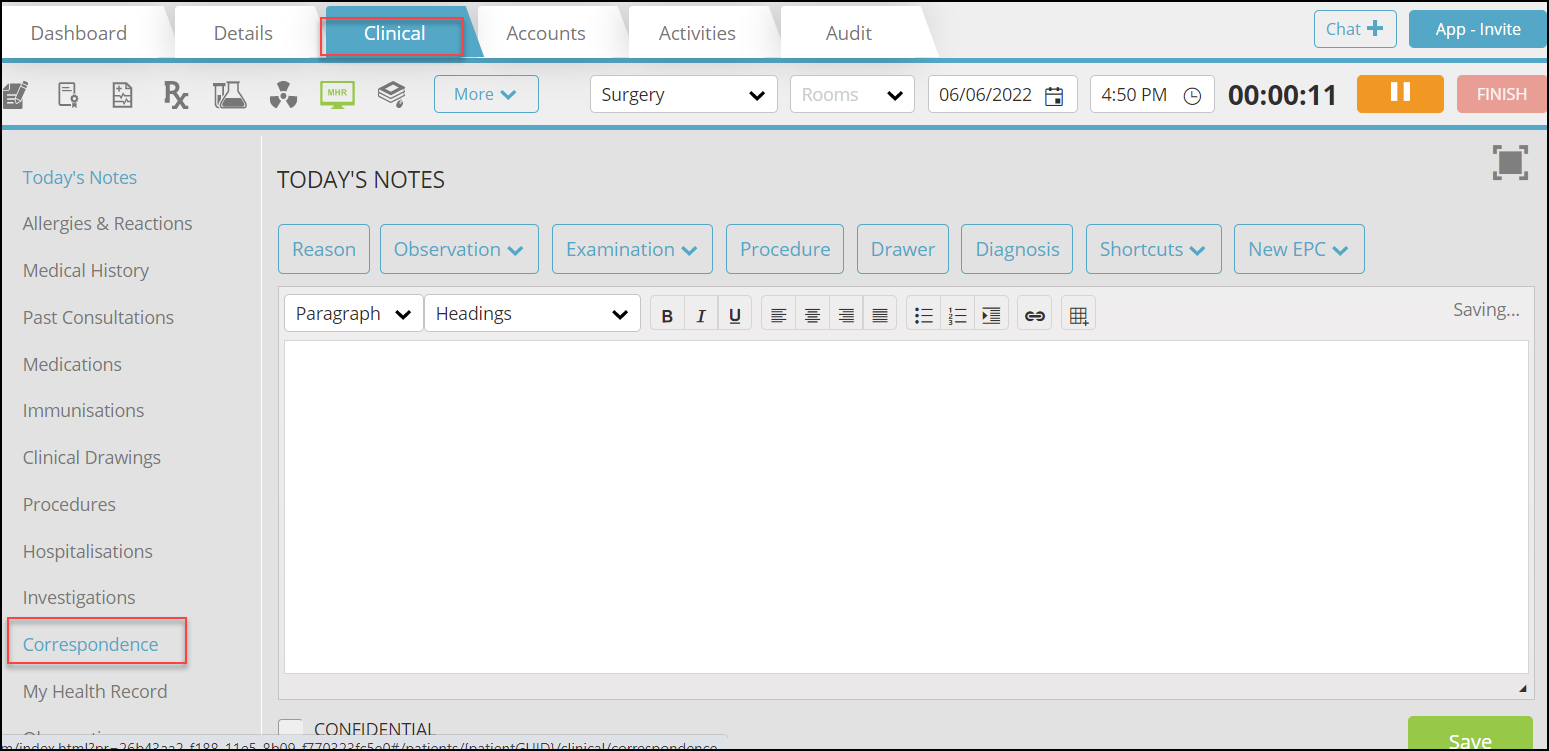Expand the Shortcuts dropdown button
The width and height of the screenshot is (1549, 751).
1153,249
